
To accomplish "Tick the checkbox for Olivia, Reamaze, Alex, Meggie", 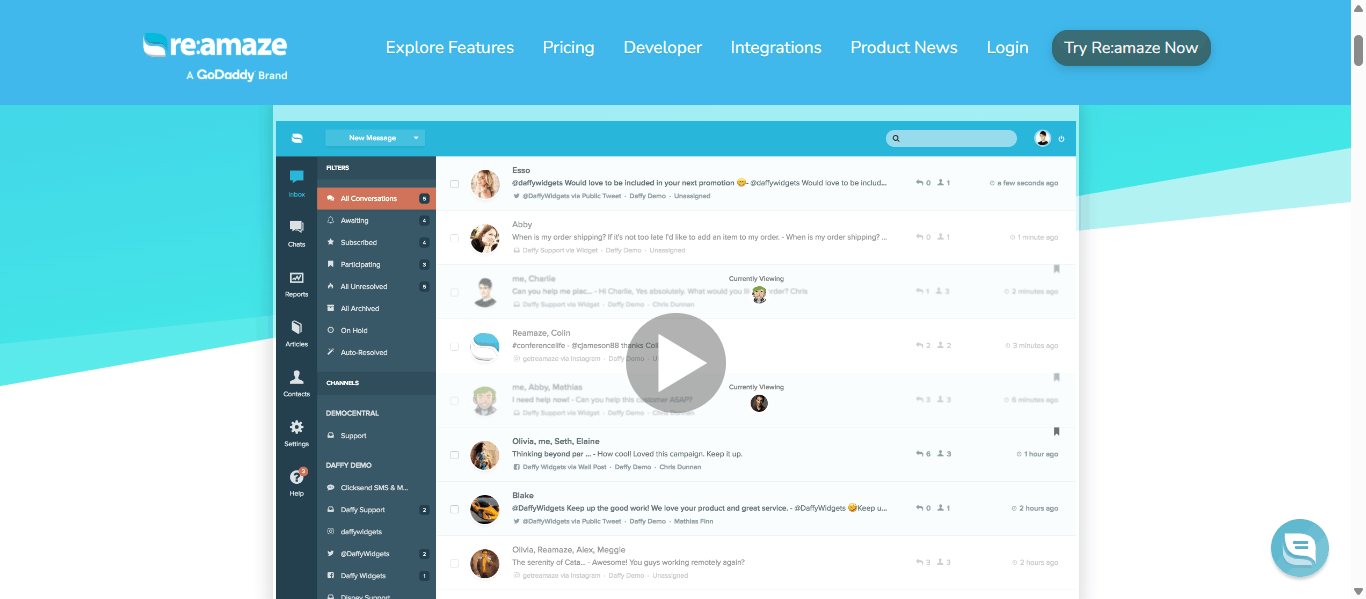I will pos(454,563).
